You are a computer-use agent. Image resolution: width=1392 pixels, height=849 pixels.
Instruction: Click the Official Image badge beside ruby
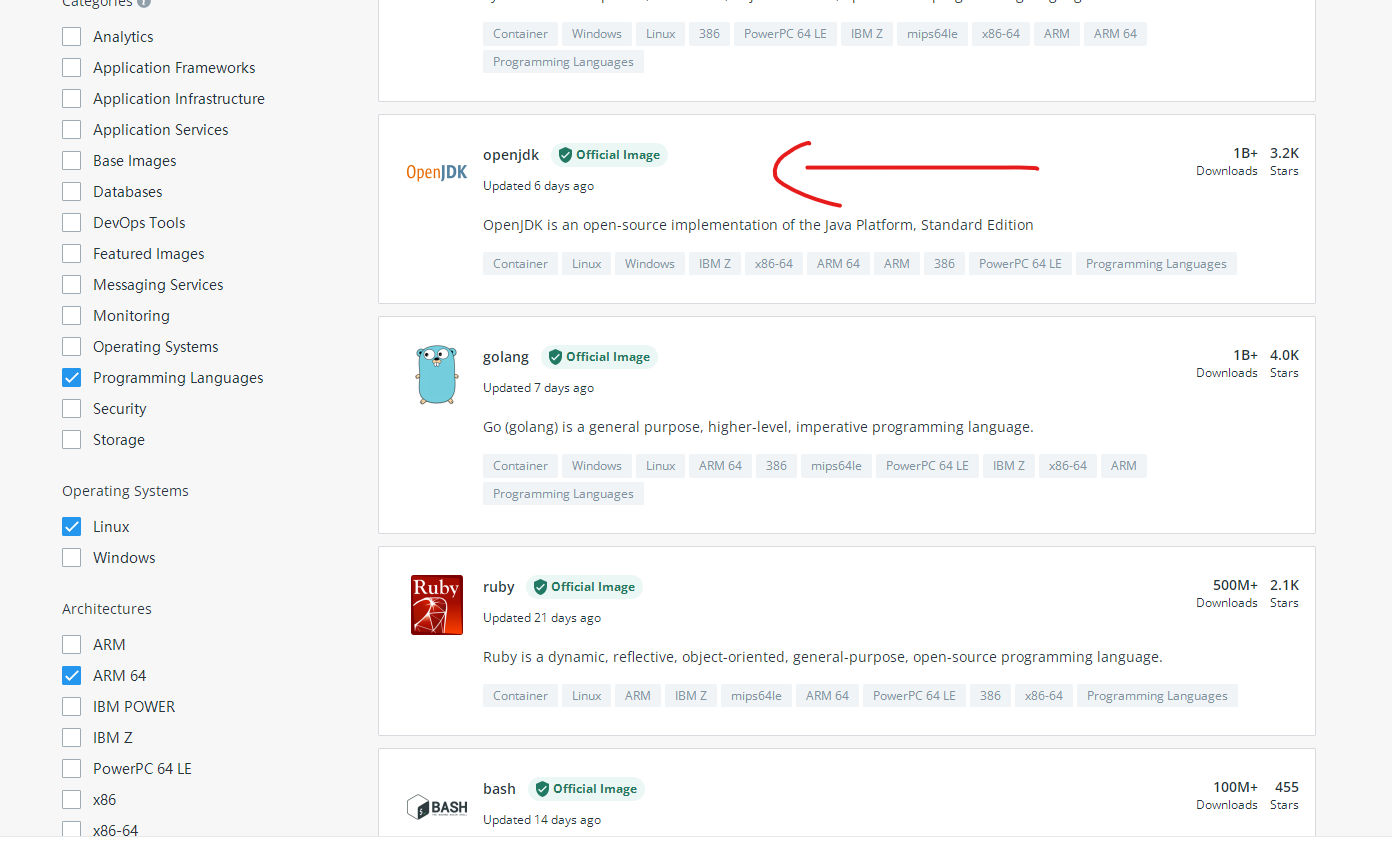pos(584,586)
